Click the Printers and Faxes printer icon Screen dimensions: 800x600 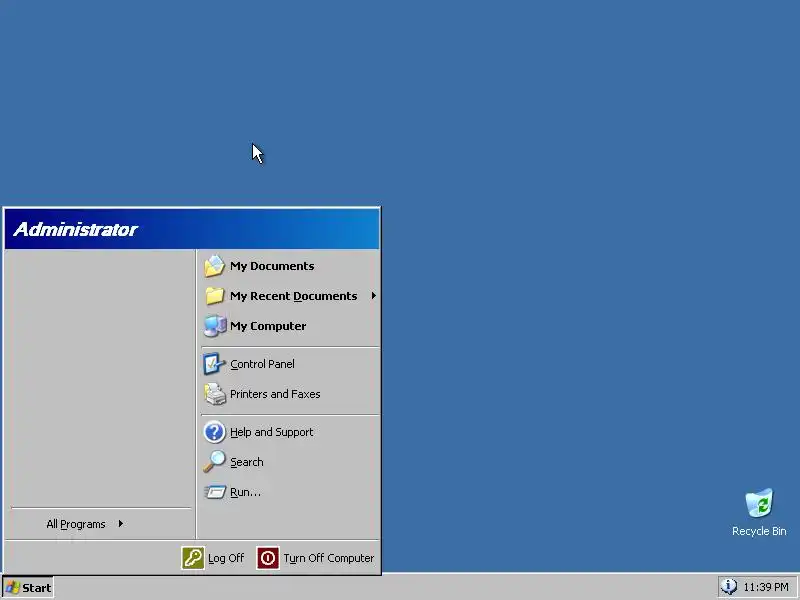coord(214,394)
